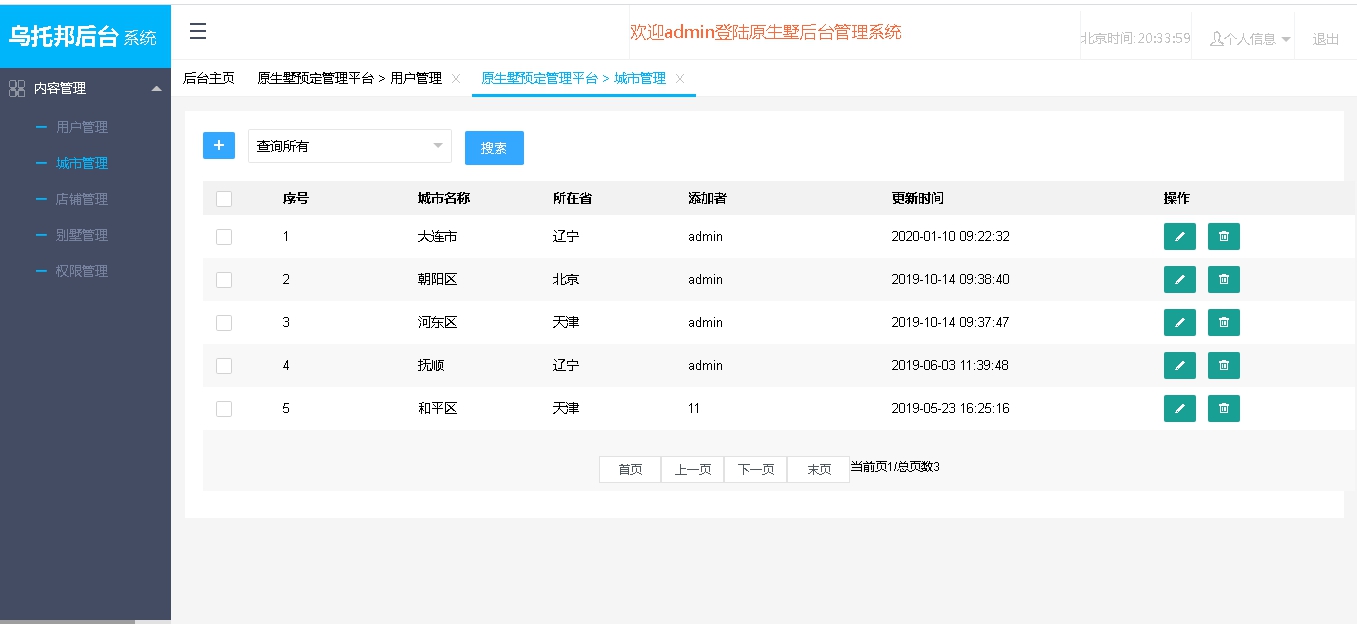Open the 查询所有 filter dropdown
The width and height of the screenshot is (1357, 624).
pyautogui.click(x=350, y=146)
